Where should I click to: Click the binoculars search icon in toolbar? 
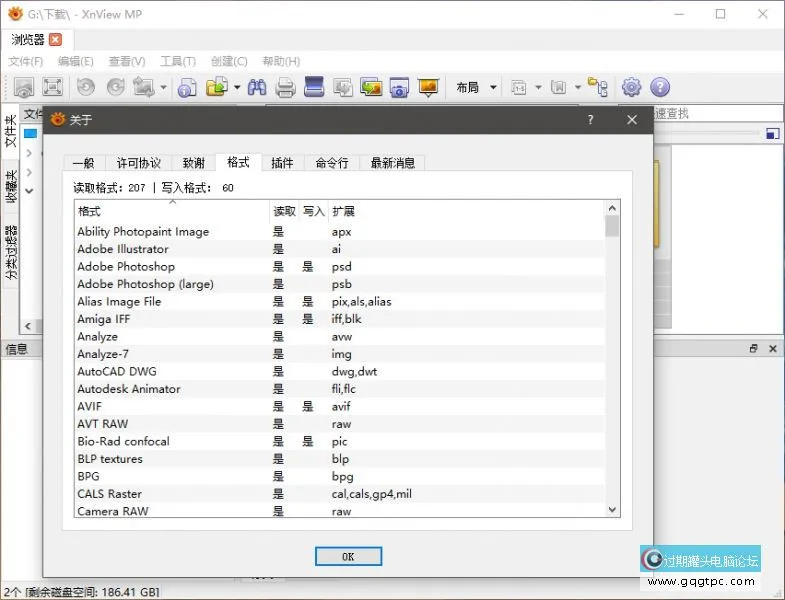coord(257,87)
